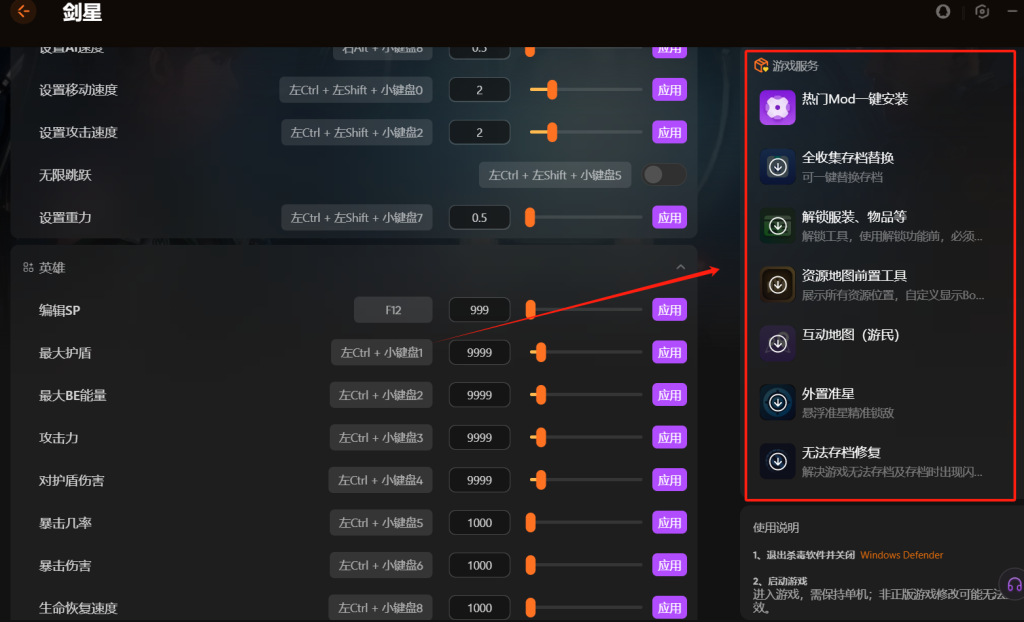
Task: Apply the 生命恢复速度 value
Action: click(x=669, y=608)
